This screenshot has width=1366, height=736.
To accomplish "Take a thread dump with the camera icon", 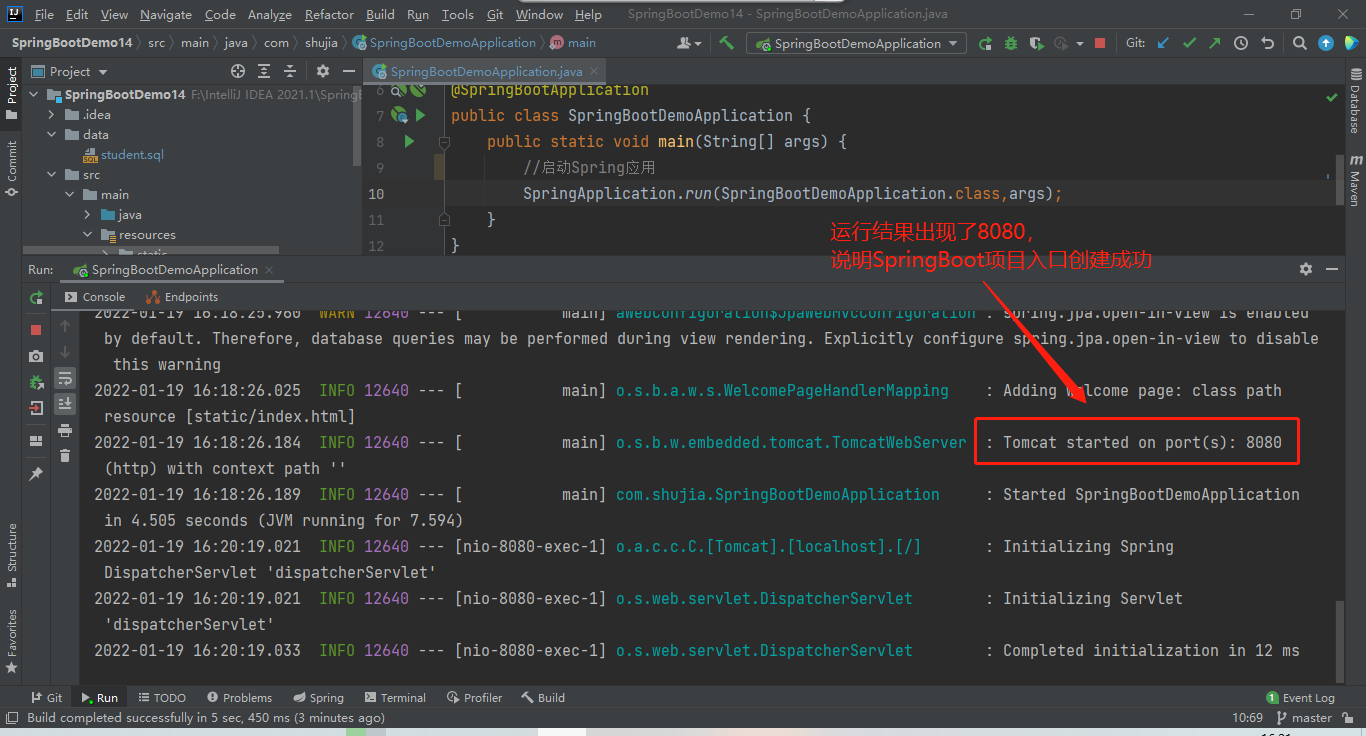I will click(x=36, y=356).
